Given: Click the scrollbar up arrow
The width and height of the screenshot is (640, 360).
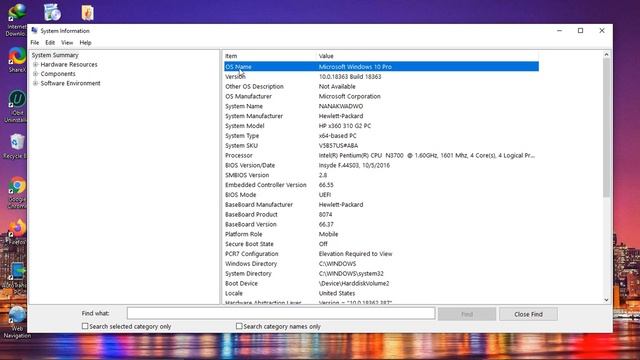Looking at the screenshot, I should [607, 54].
